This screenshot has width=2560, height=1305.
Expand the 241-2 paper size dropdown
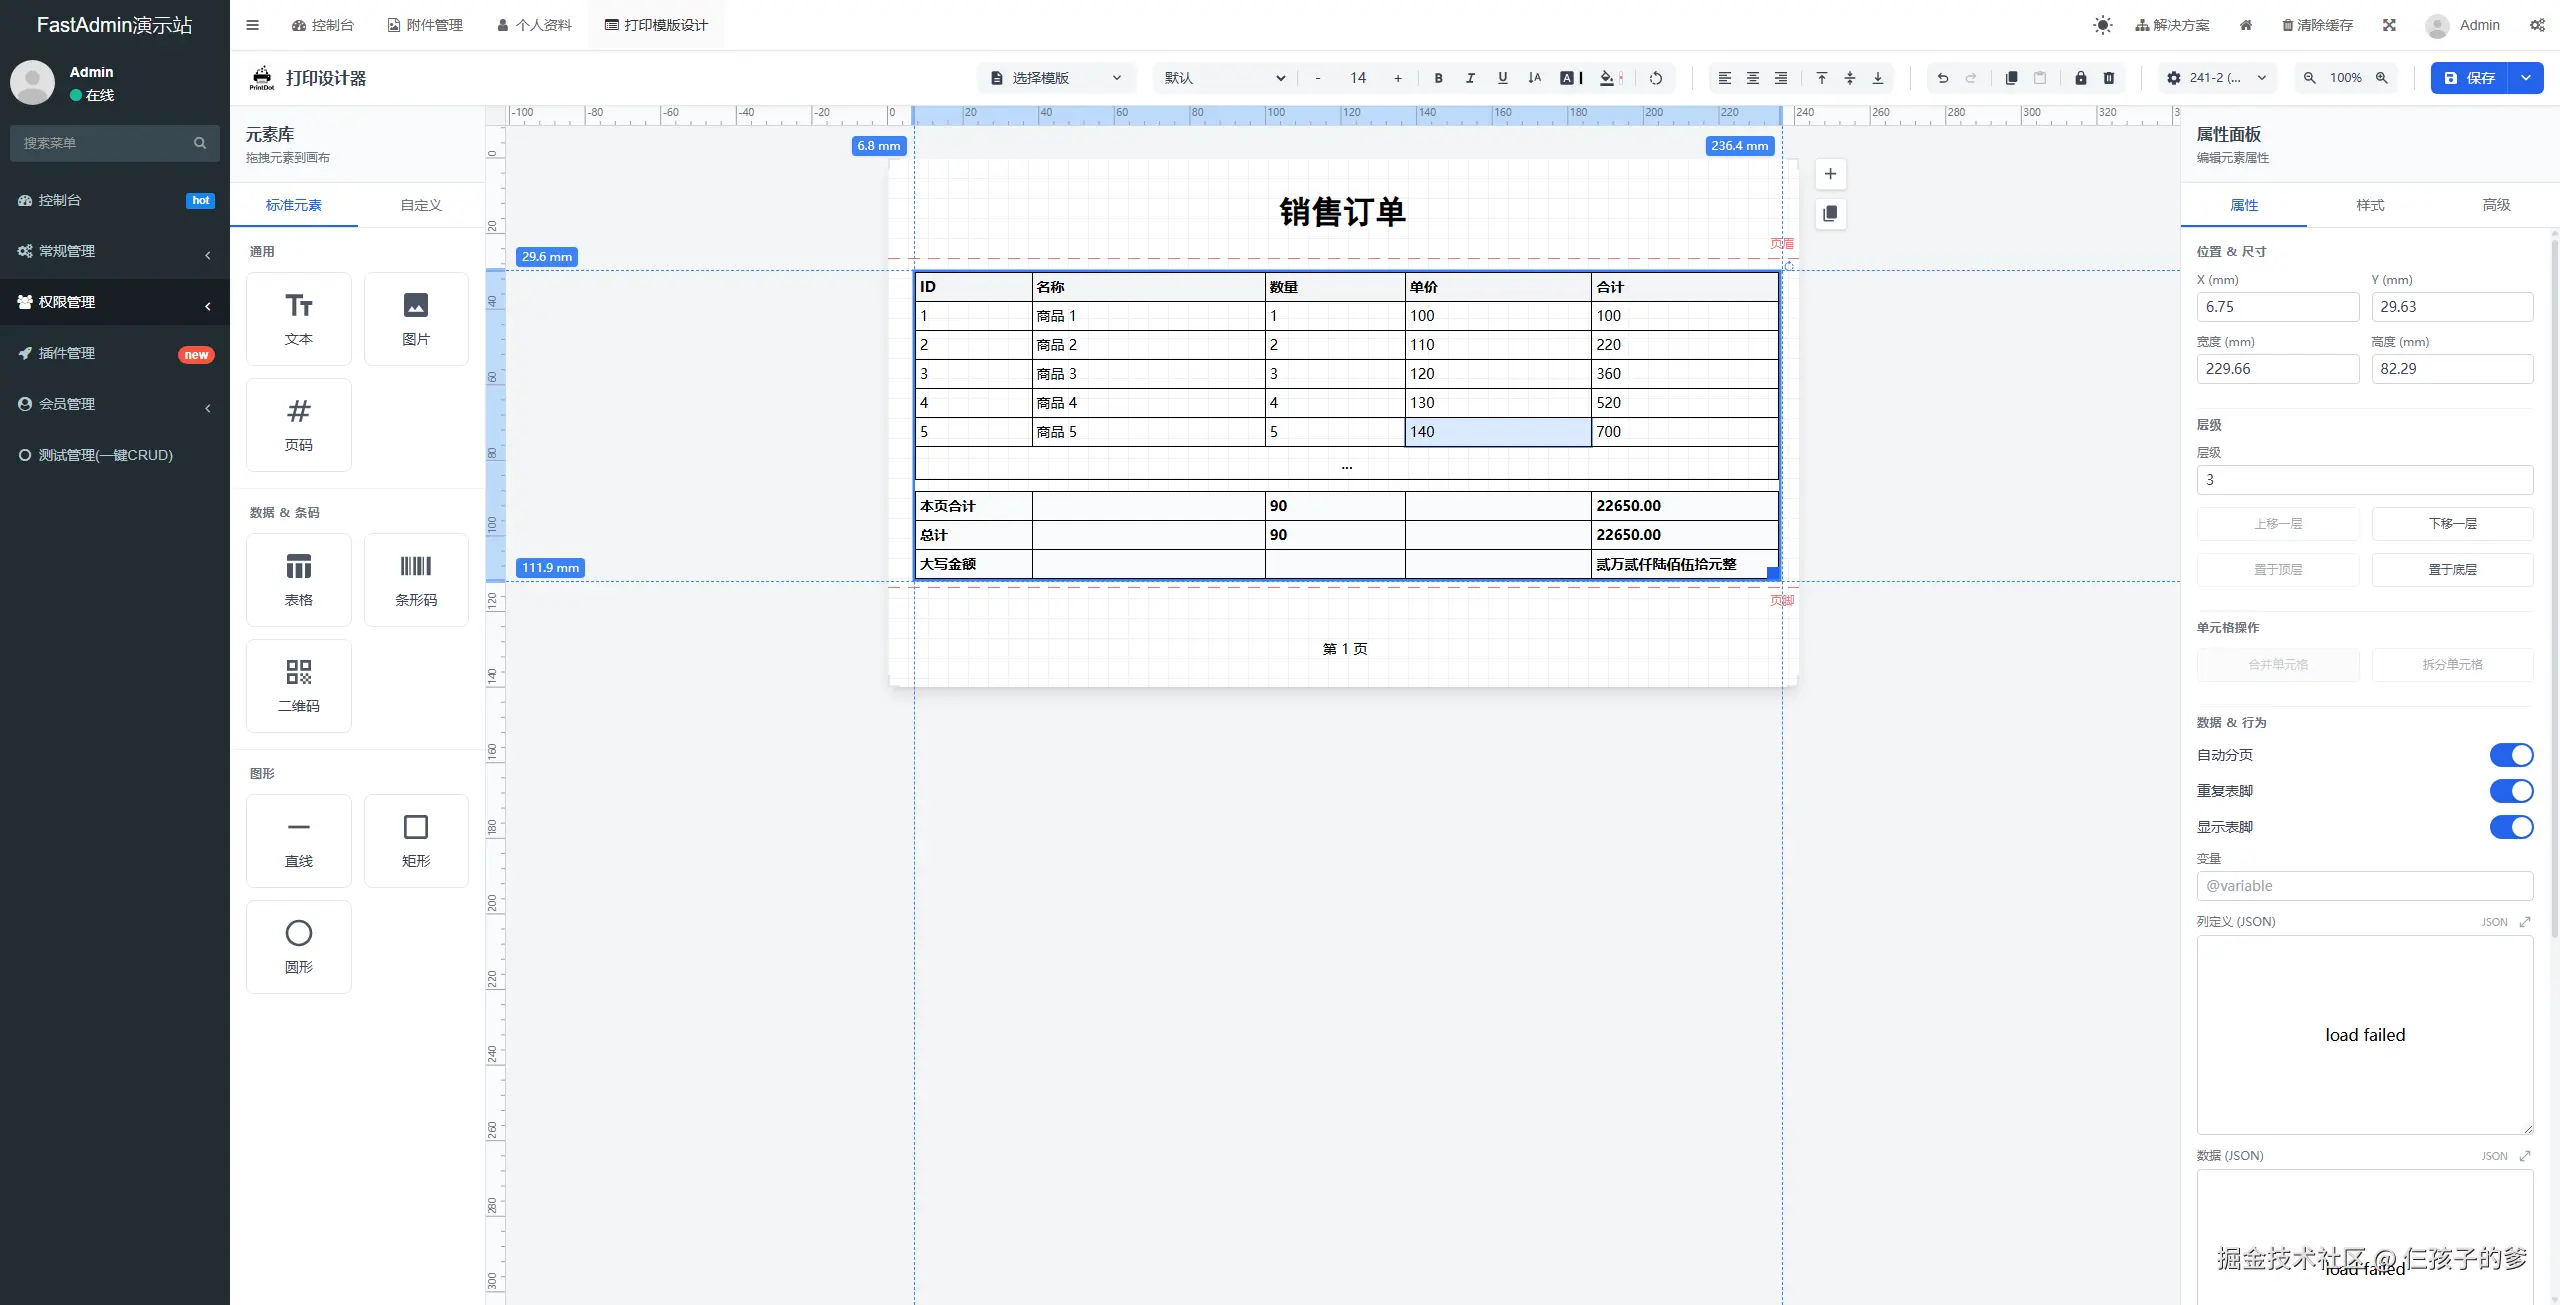coord(2215,78)
